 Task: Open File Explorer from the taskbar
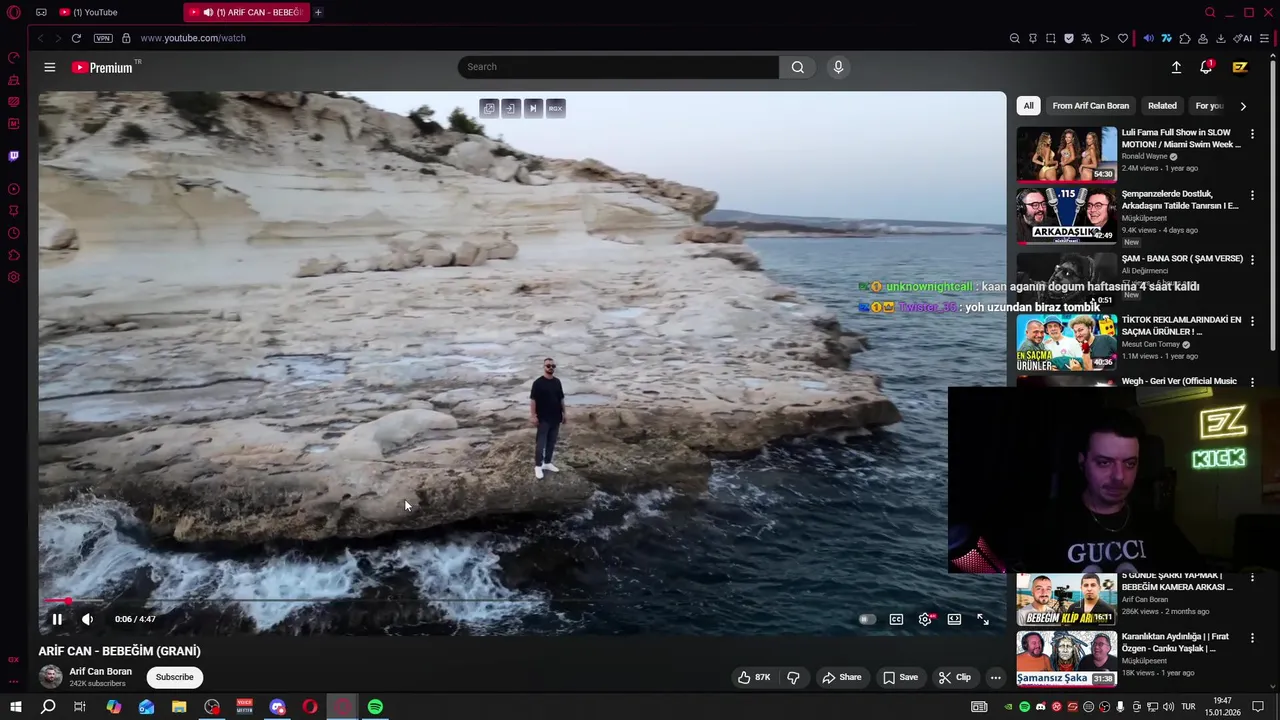click(x=179, y=707)
